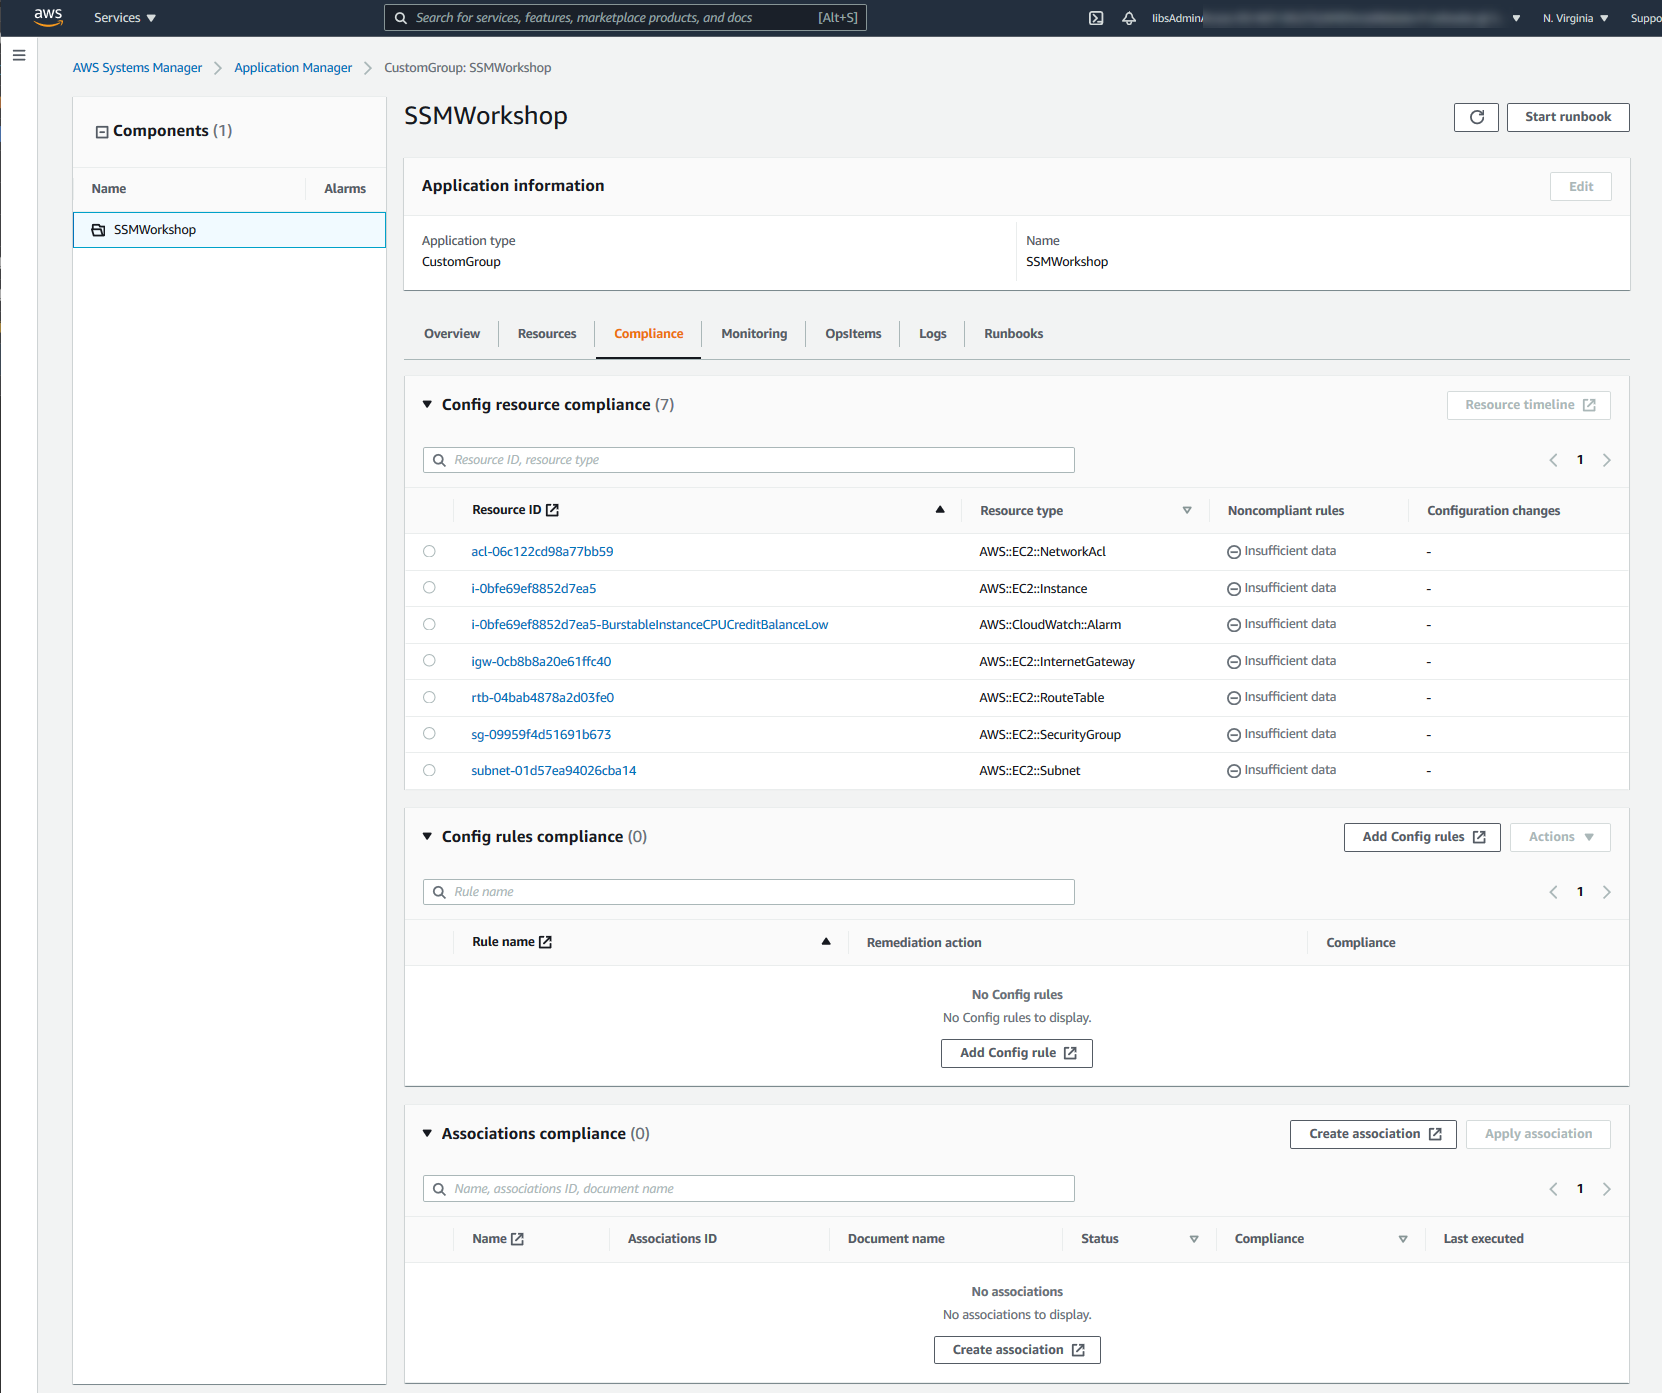
Task: Open the Logs tab
Action: 933,334
